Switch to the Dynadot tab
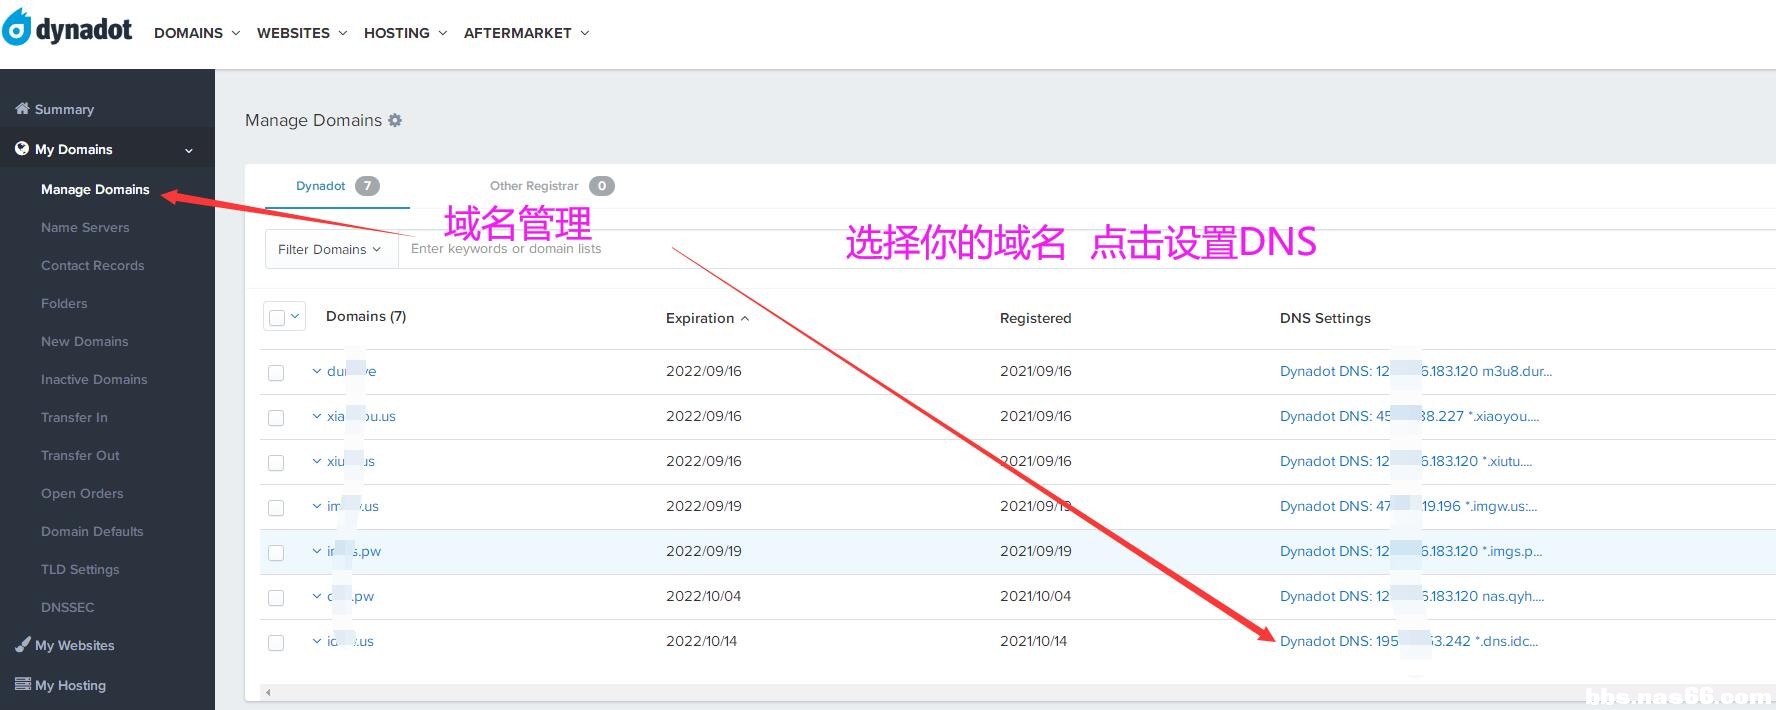1776x710 pixels. tap(337, 186)
